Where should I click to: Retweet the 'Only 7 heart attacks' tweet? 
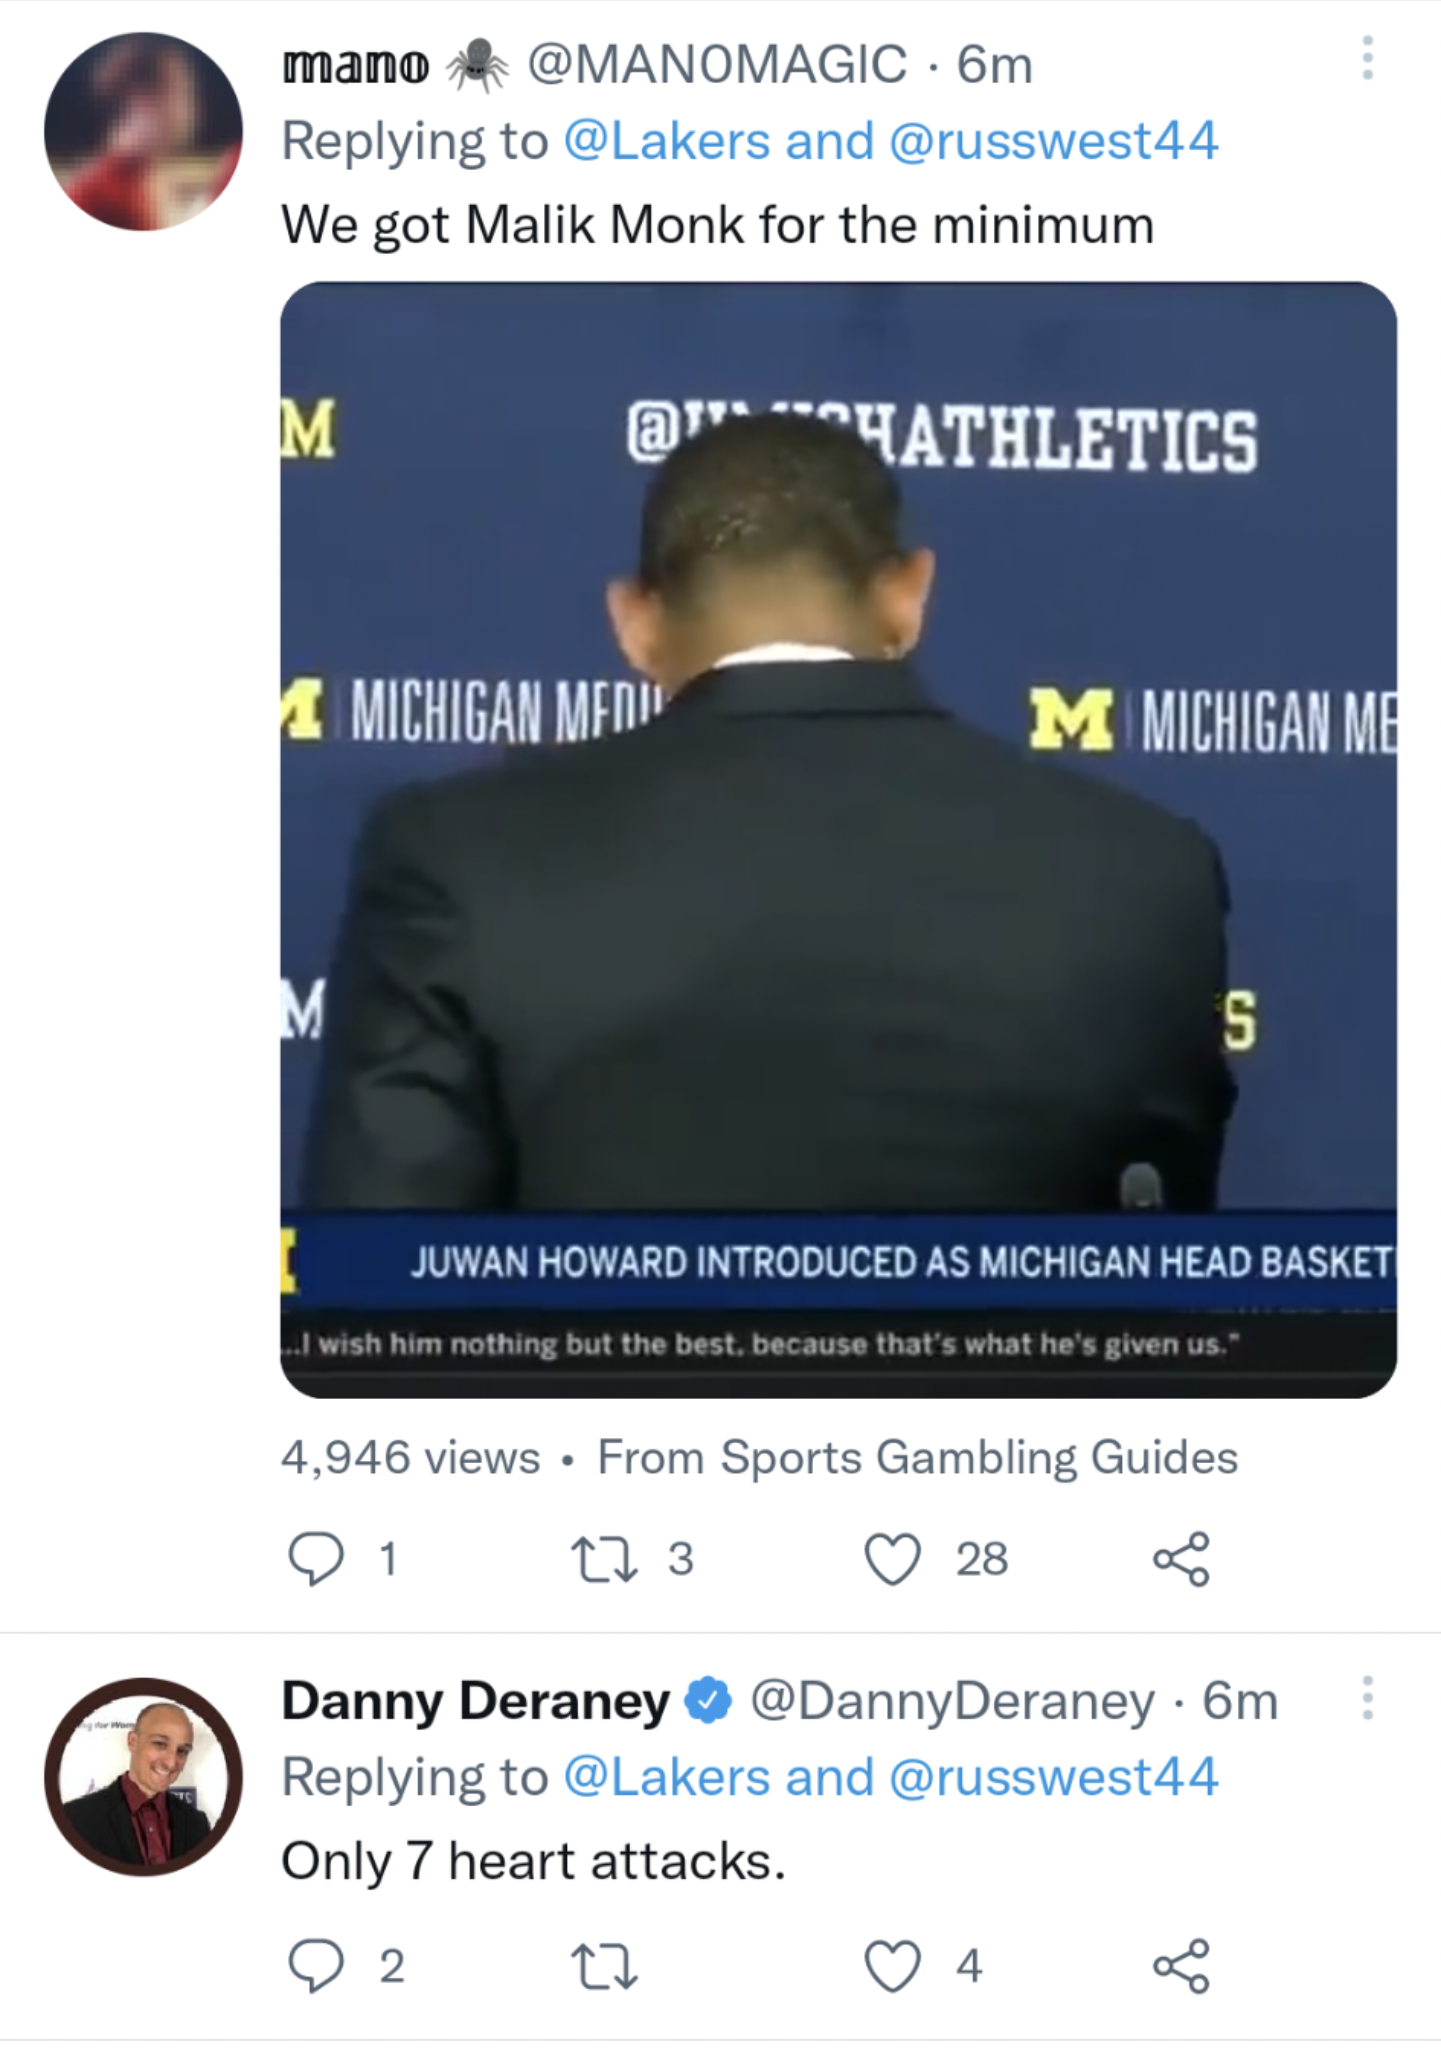(x=603, y=1966)
